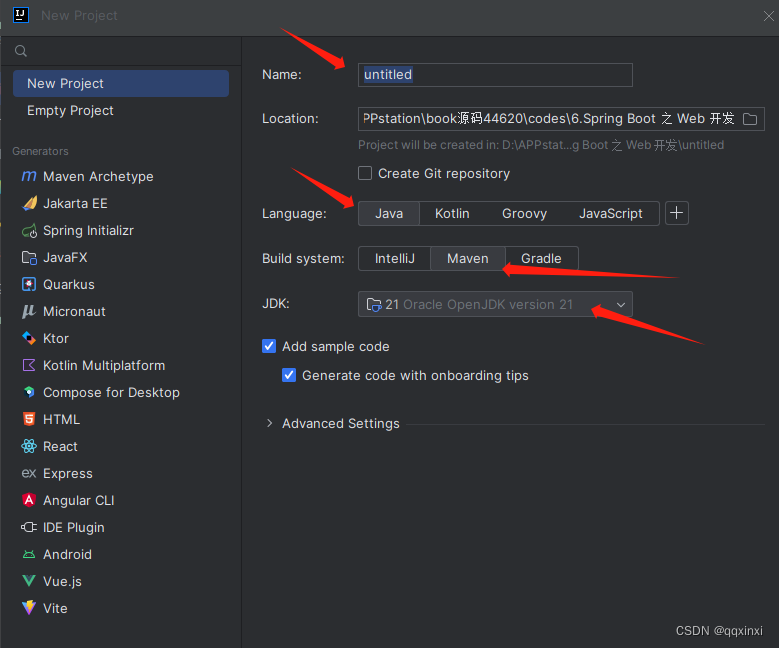779x648 pixels.
Task: Select the Spring Initializr generator icon
Action: pyautogui.click(x=29, y=231)
